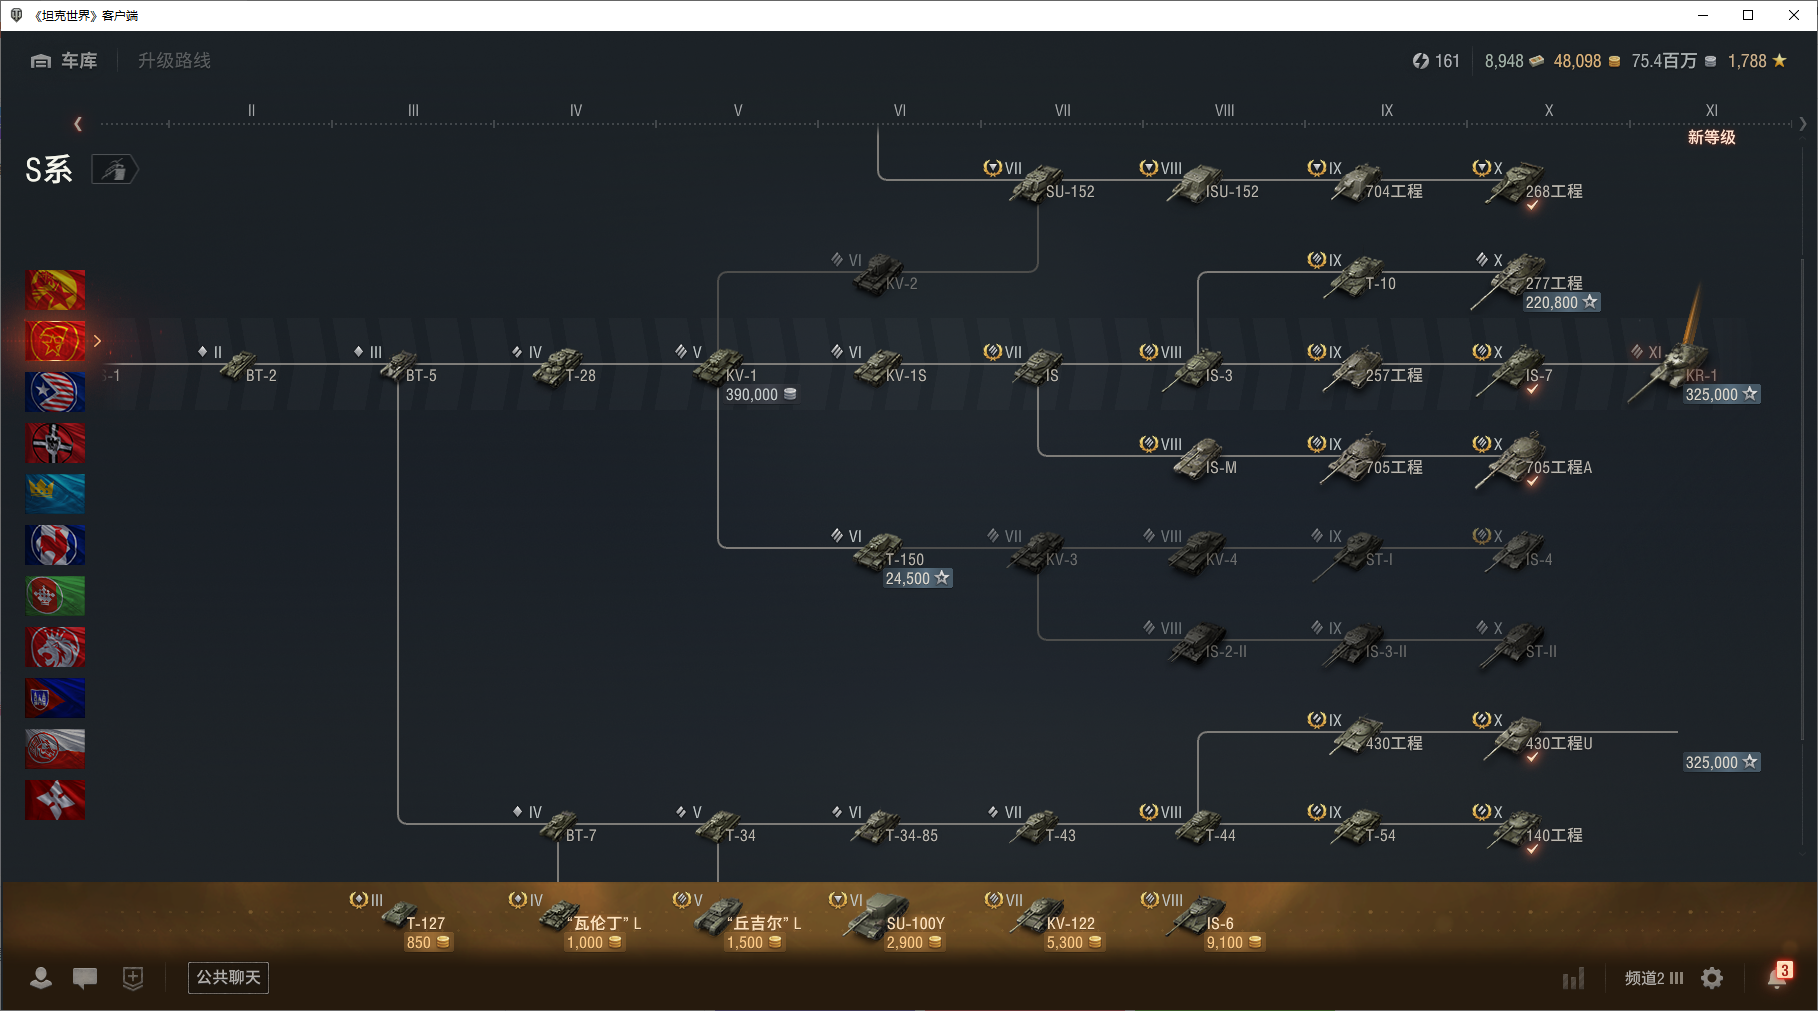Viewport: 1818px width, 1011px height.
Task: Open the settings gear icon
Action: pos(1712,978)
